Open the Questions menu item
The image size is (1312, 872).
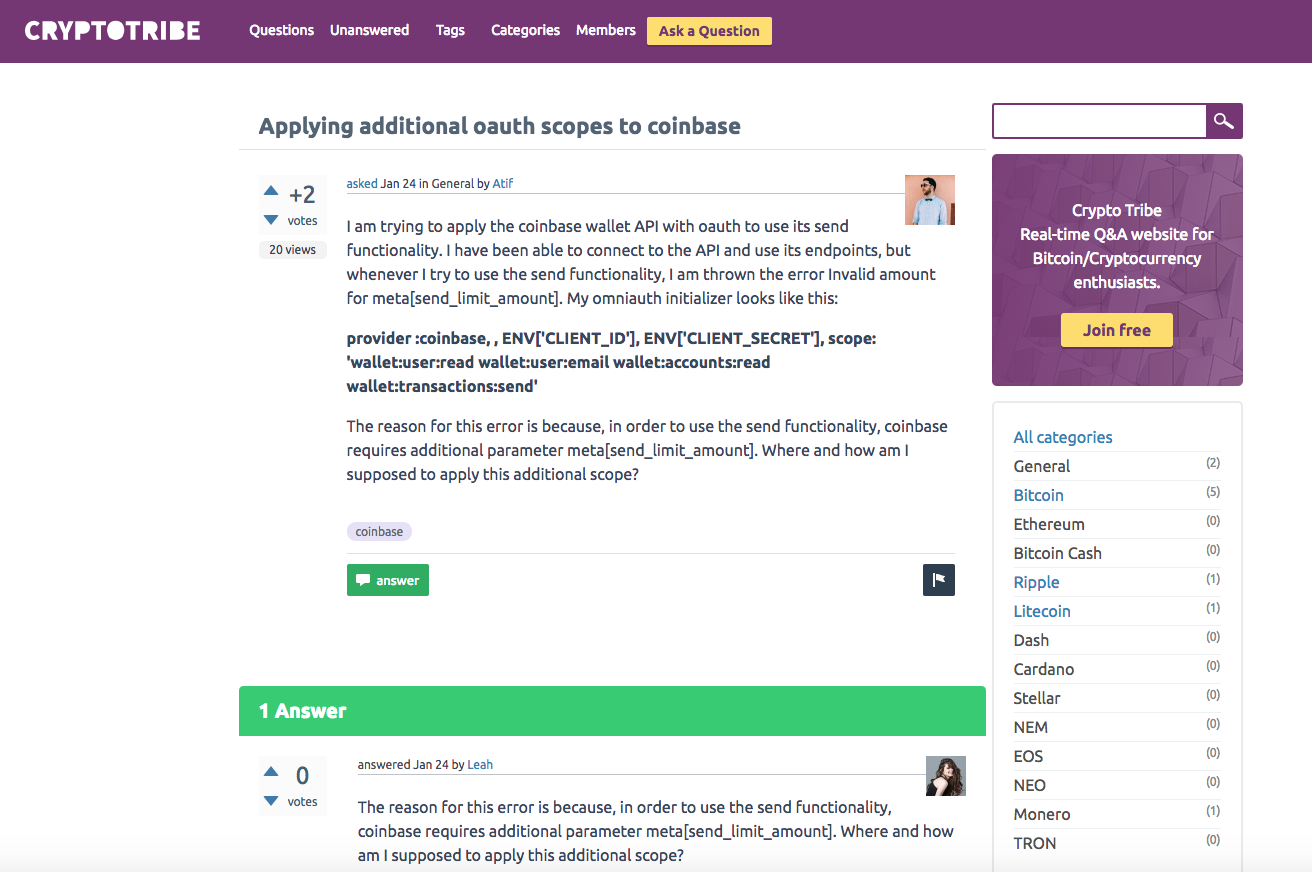(x=282, y=30)
